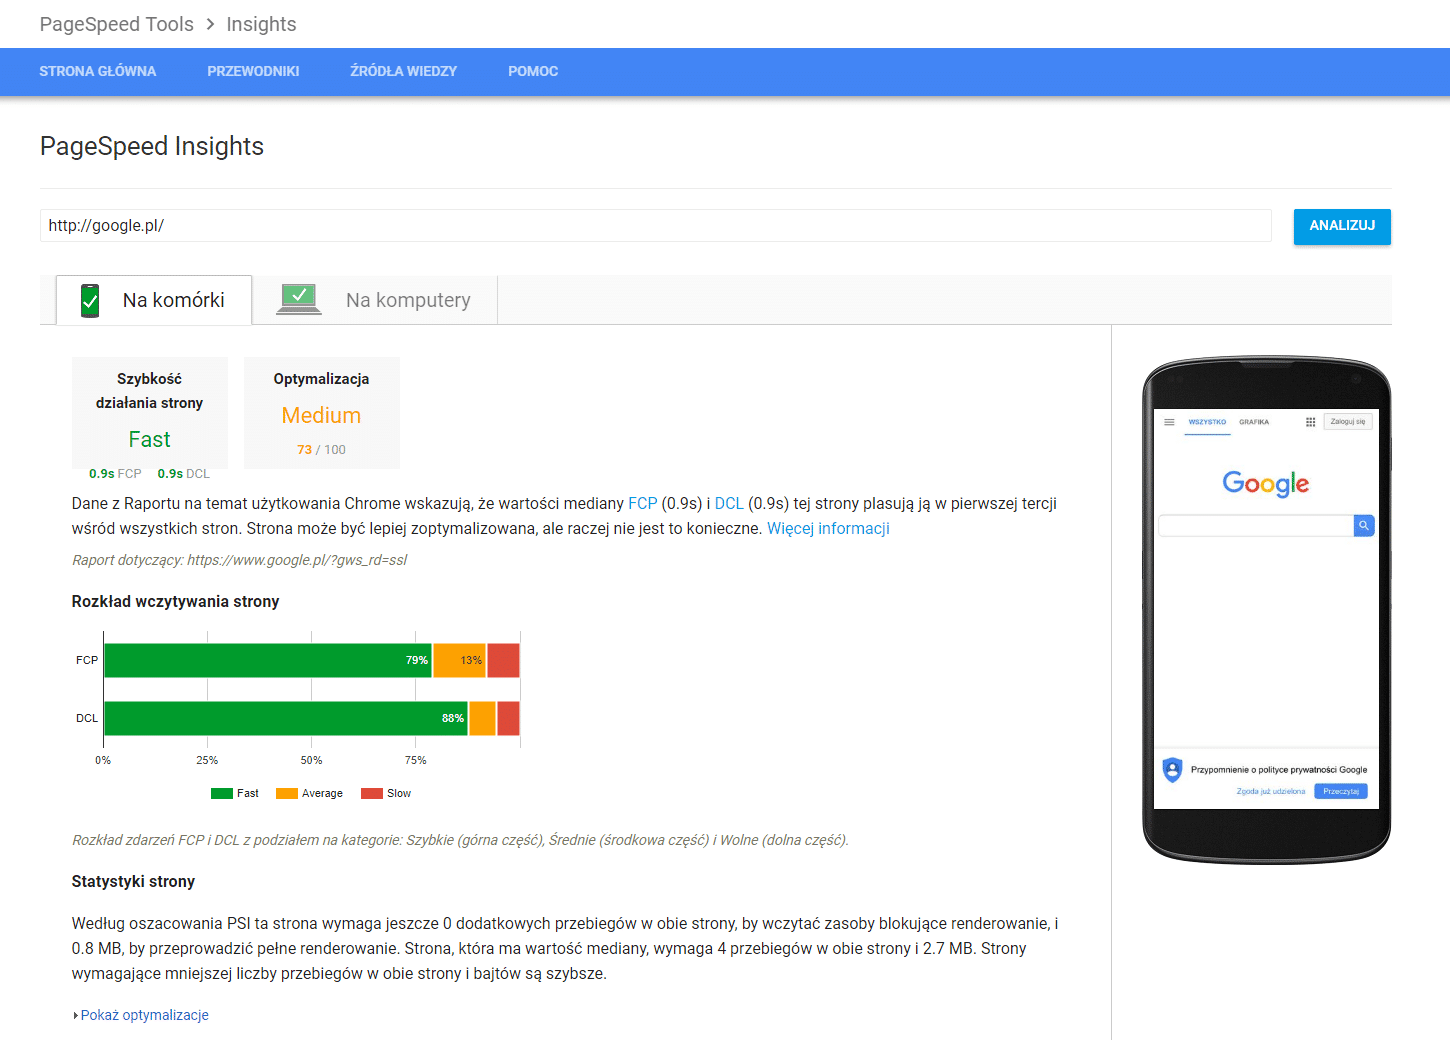This screenshot has height=1040, width=1450.
Task: Click the red Slow legend swatch
Action: pos(372,793)
